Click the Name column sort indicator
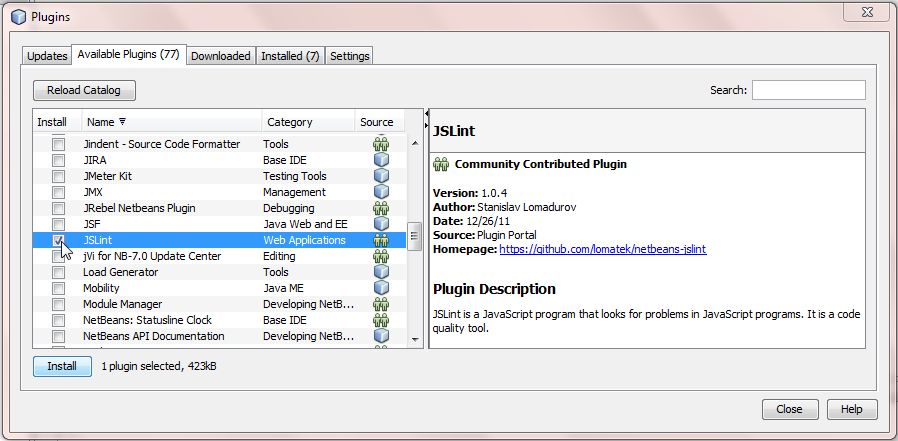 [122, 122]
